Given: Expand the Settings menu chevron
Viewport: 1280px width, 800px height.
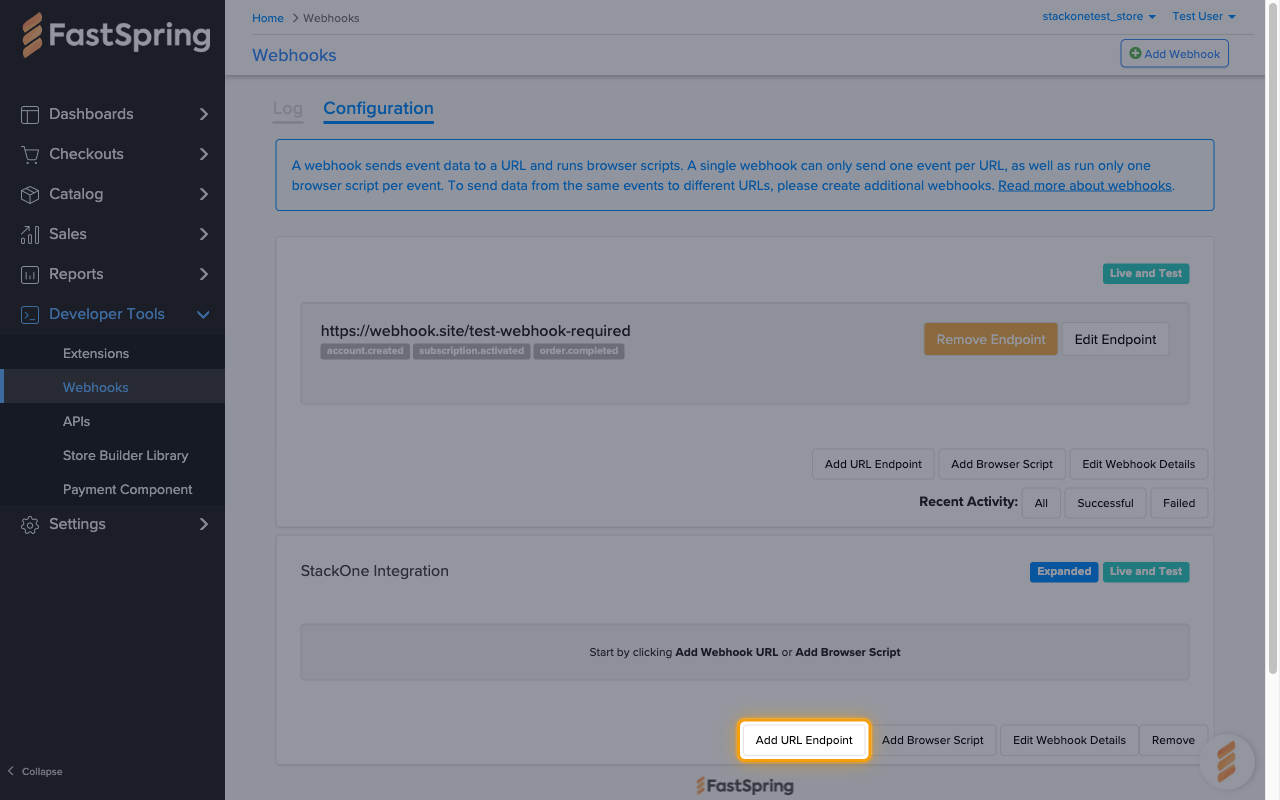Looking at the screenshot, I should (x=204, y=524).
